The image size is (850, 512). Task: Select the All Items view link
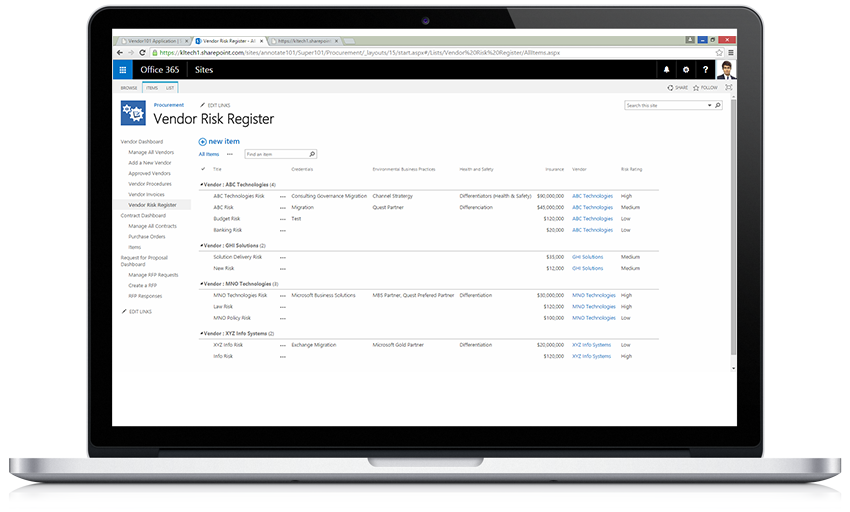coord(209,154)
